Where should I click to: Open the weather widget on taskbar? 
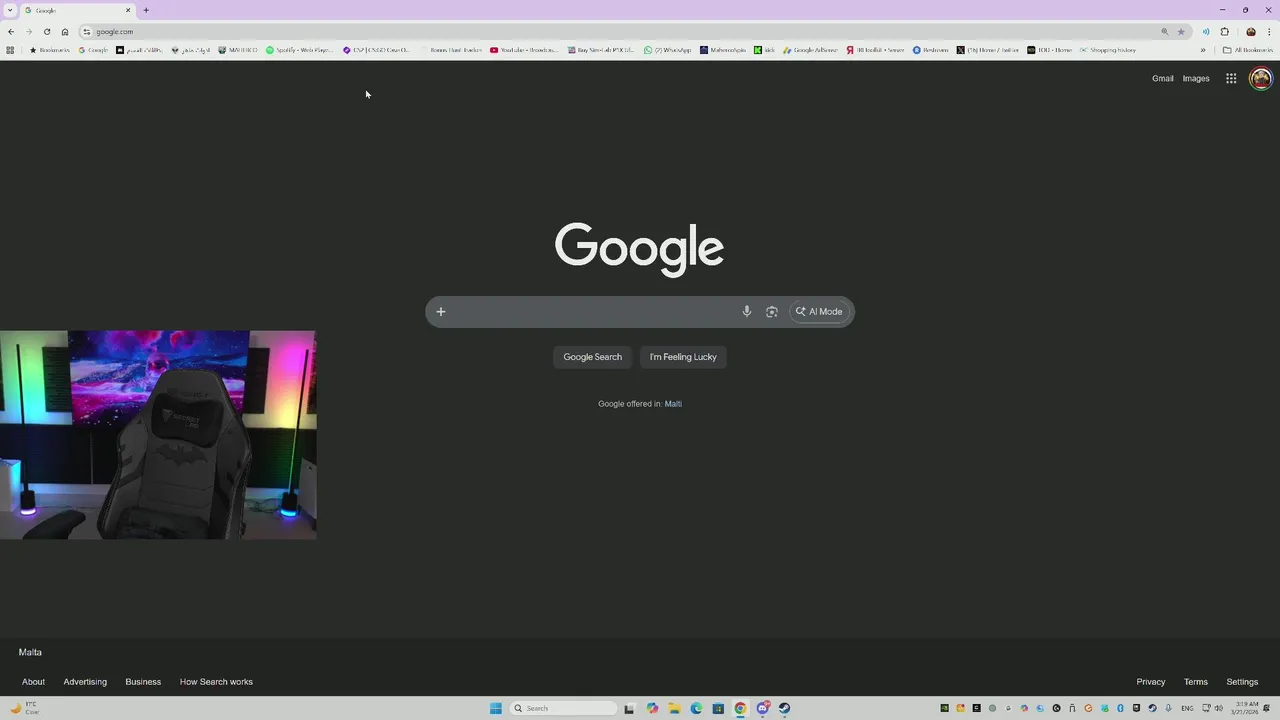[x=24, y=708]
